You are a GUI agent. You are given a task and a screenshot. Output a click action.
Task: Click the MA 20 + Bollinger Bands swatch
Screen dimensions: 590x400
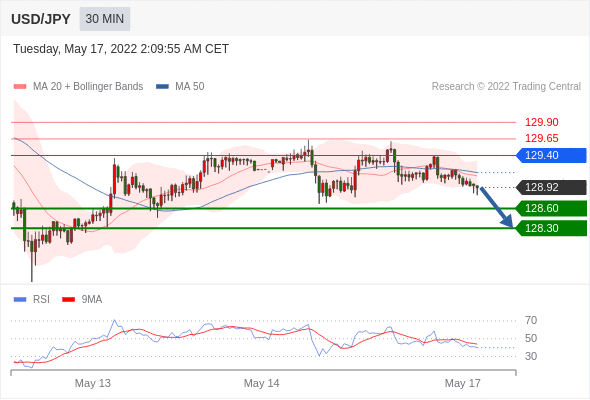pos(20,87)
